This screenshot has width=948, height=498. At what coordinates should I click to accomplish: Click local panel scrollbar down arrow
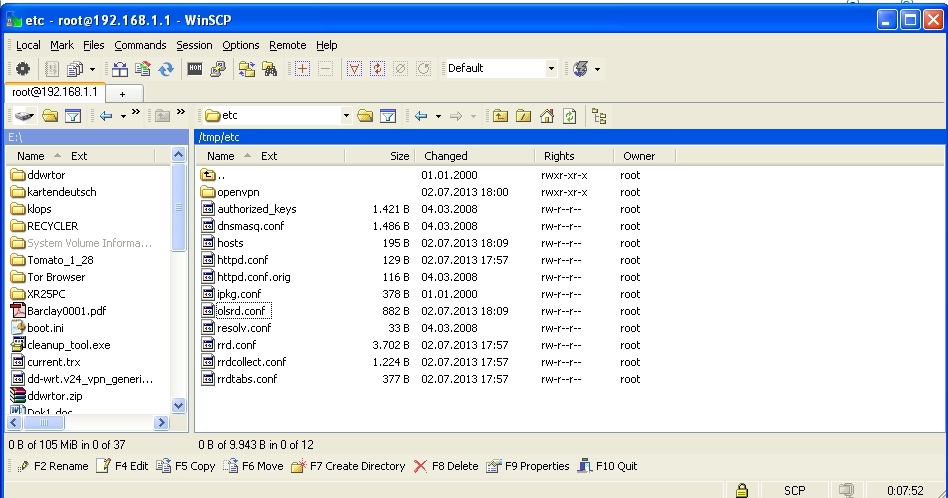pos(178,406)
